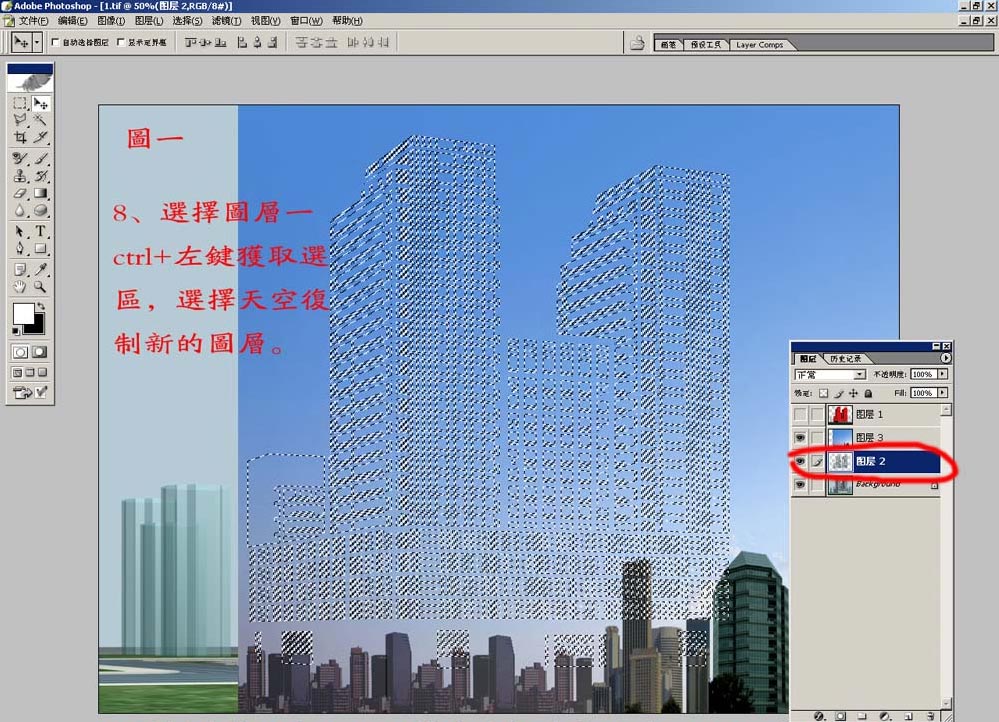
Task: Select the Brush tool
Action: coord(41,158)
